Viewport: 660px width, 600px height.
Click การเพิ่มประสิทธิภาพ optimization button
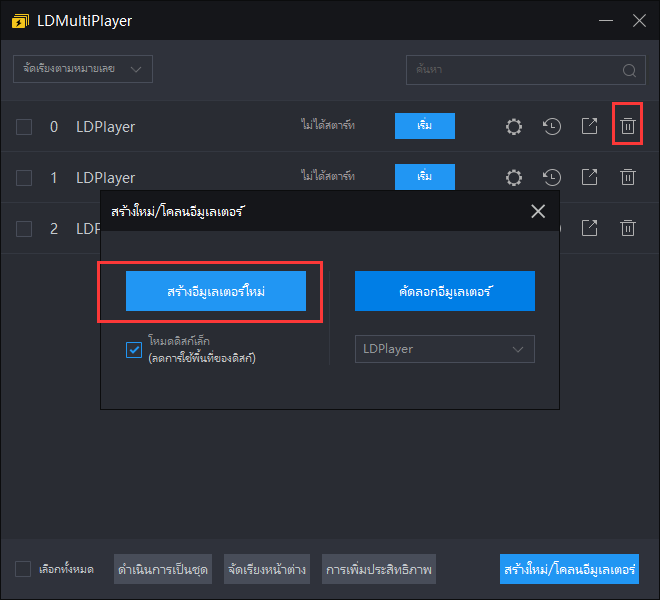tap(379, 569)
